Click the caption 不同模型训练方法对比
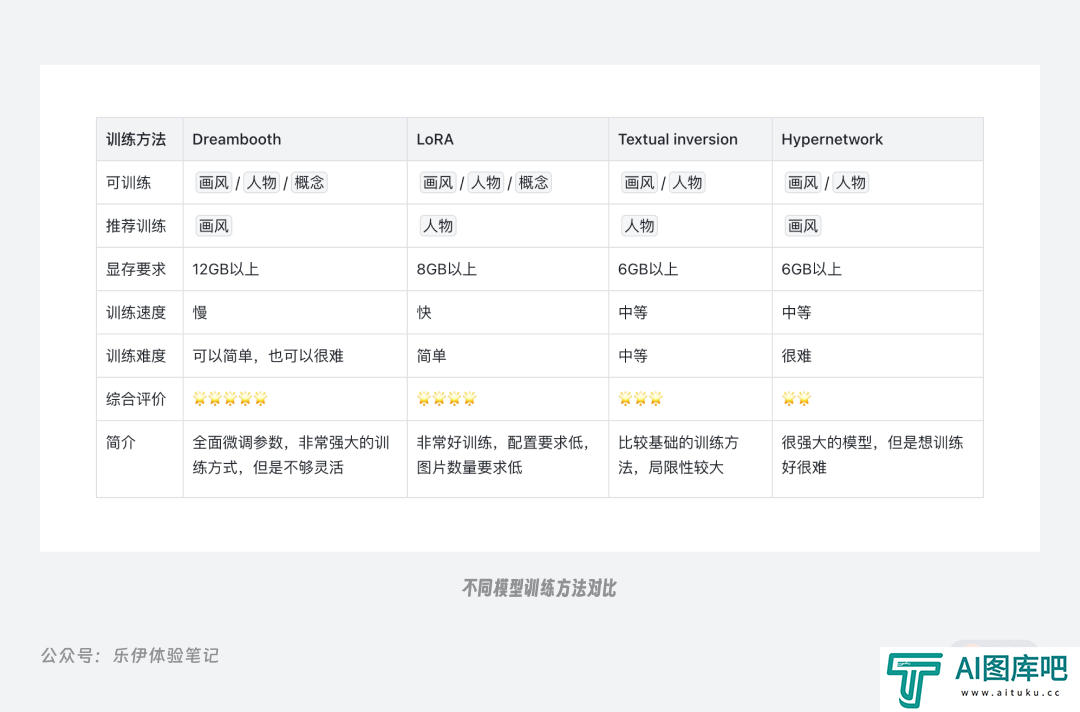 pyautogui.click(x=539, y=588)
